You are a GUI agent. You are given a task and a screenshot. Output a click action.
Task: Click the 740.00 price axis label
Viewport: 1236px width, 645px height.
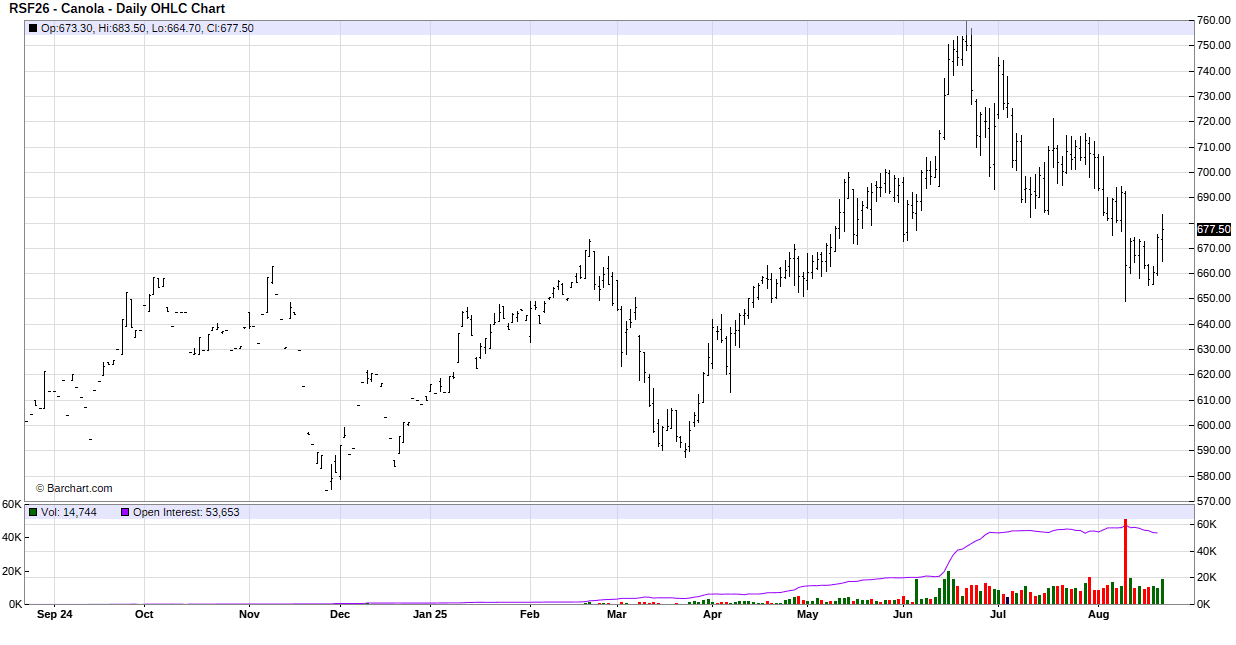coord(1213,71)
